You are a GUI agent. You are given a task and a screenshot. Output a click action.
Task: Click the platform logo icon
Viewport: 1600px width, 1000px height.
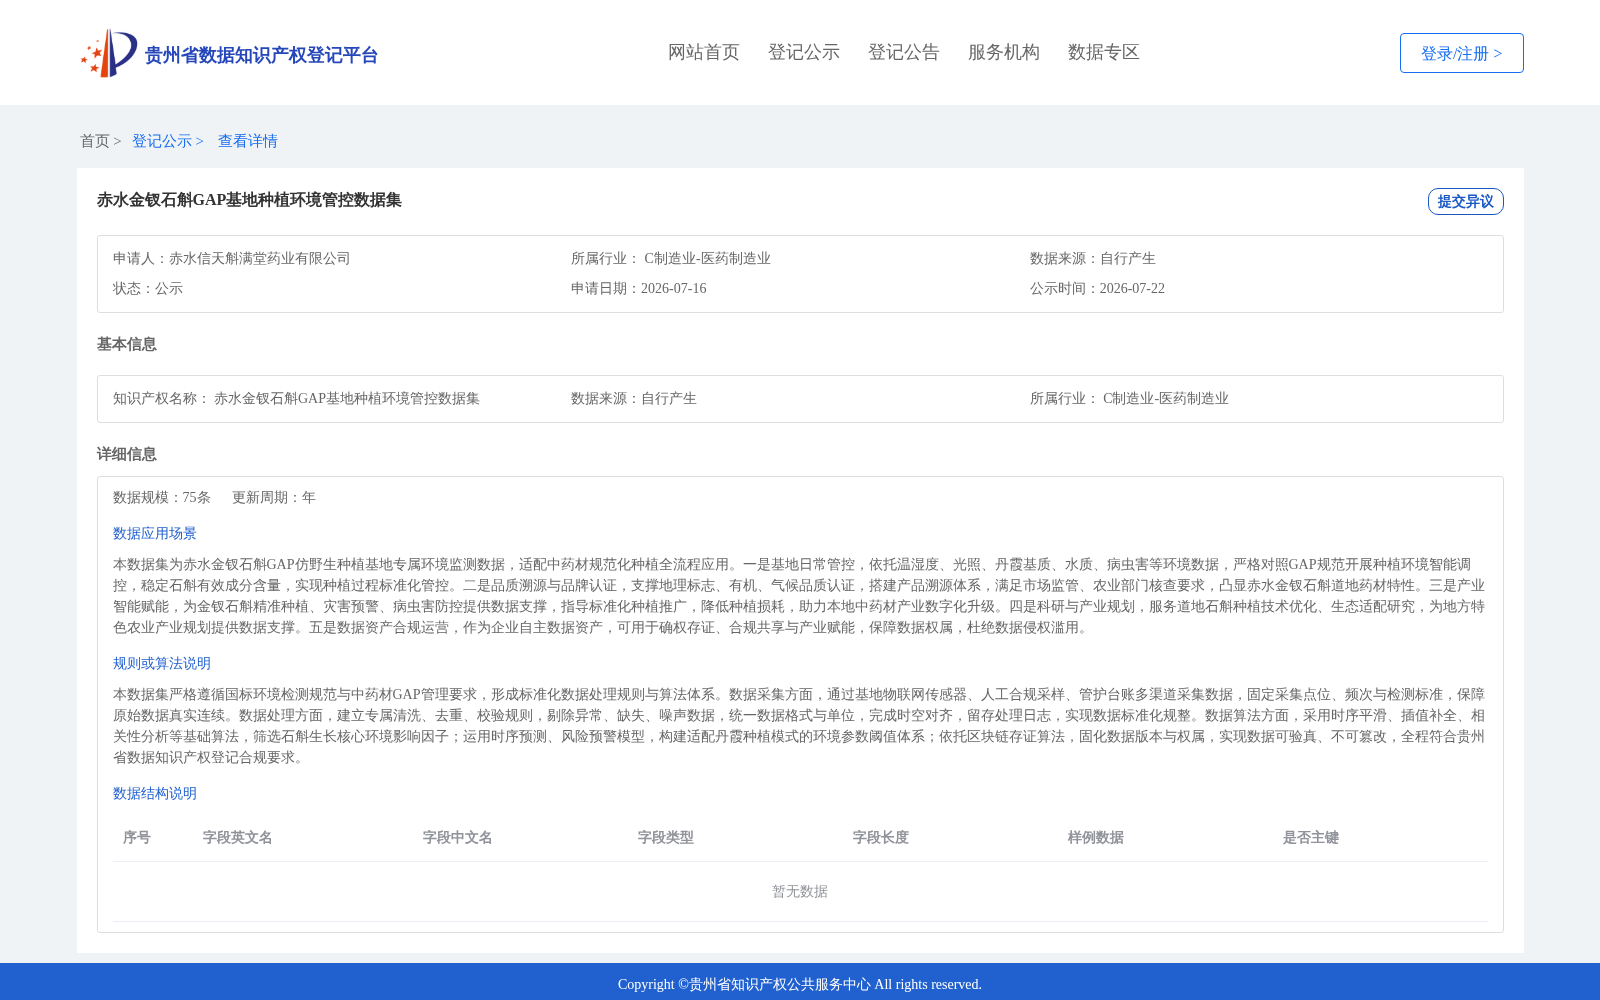(x=109, y=53)
